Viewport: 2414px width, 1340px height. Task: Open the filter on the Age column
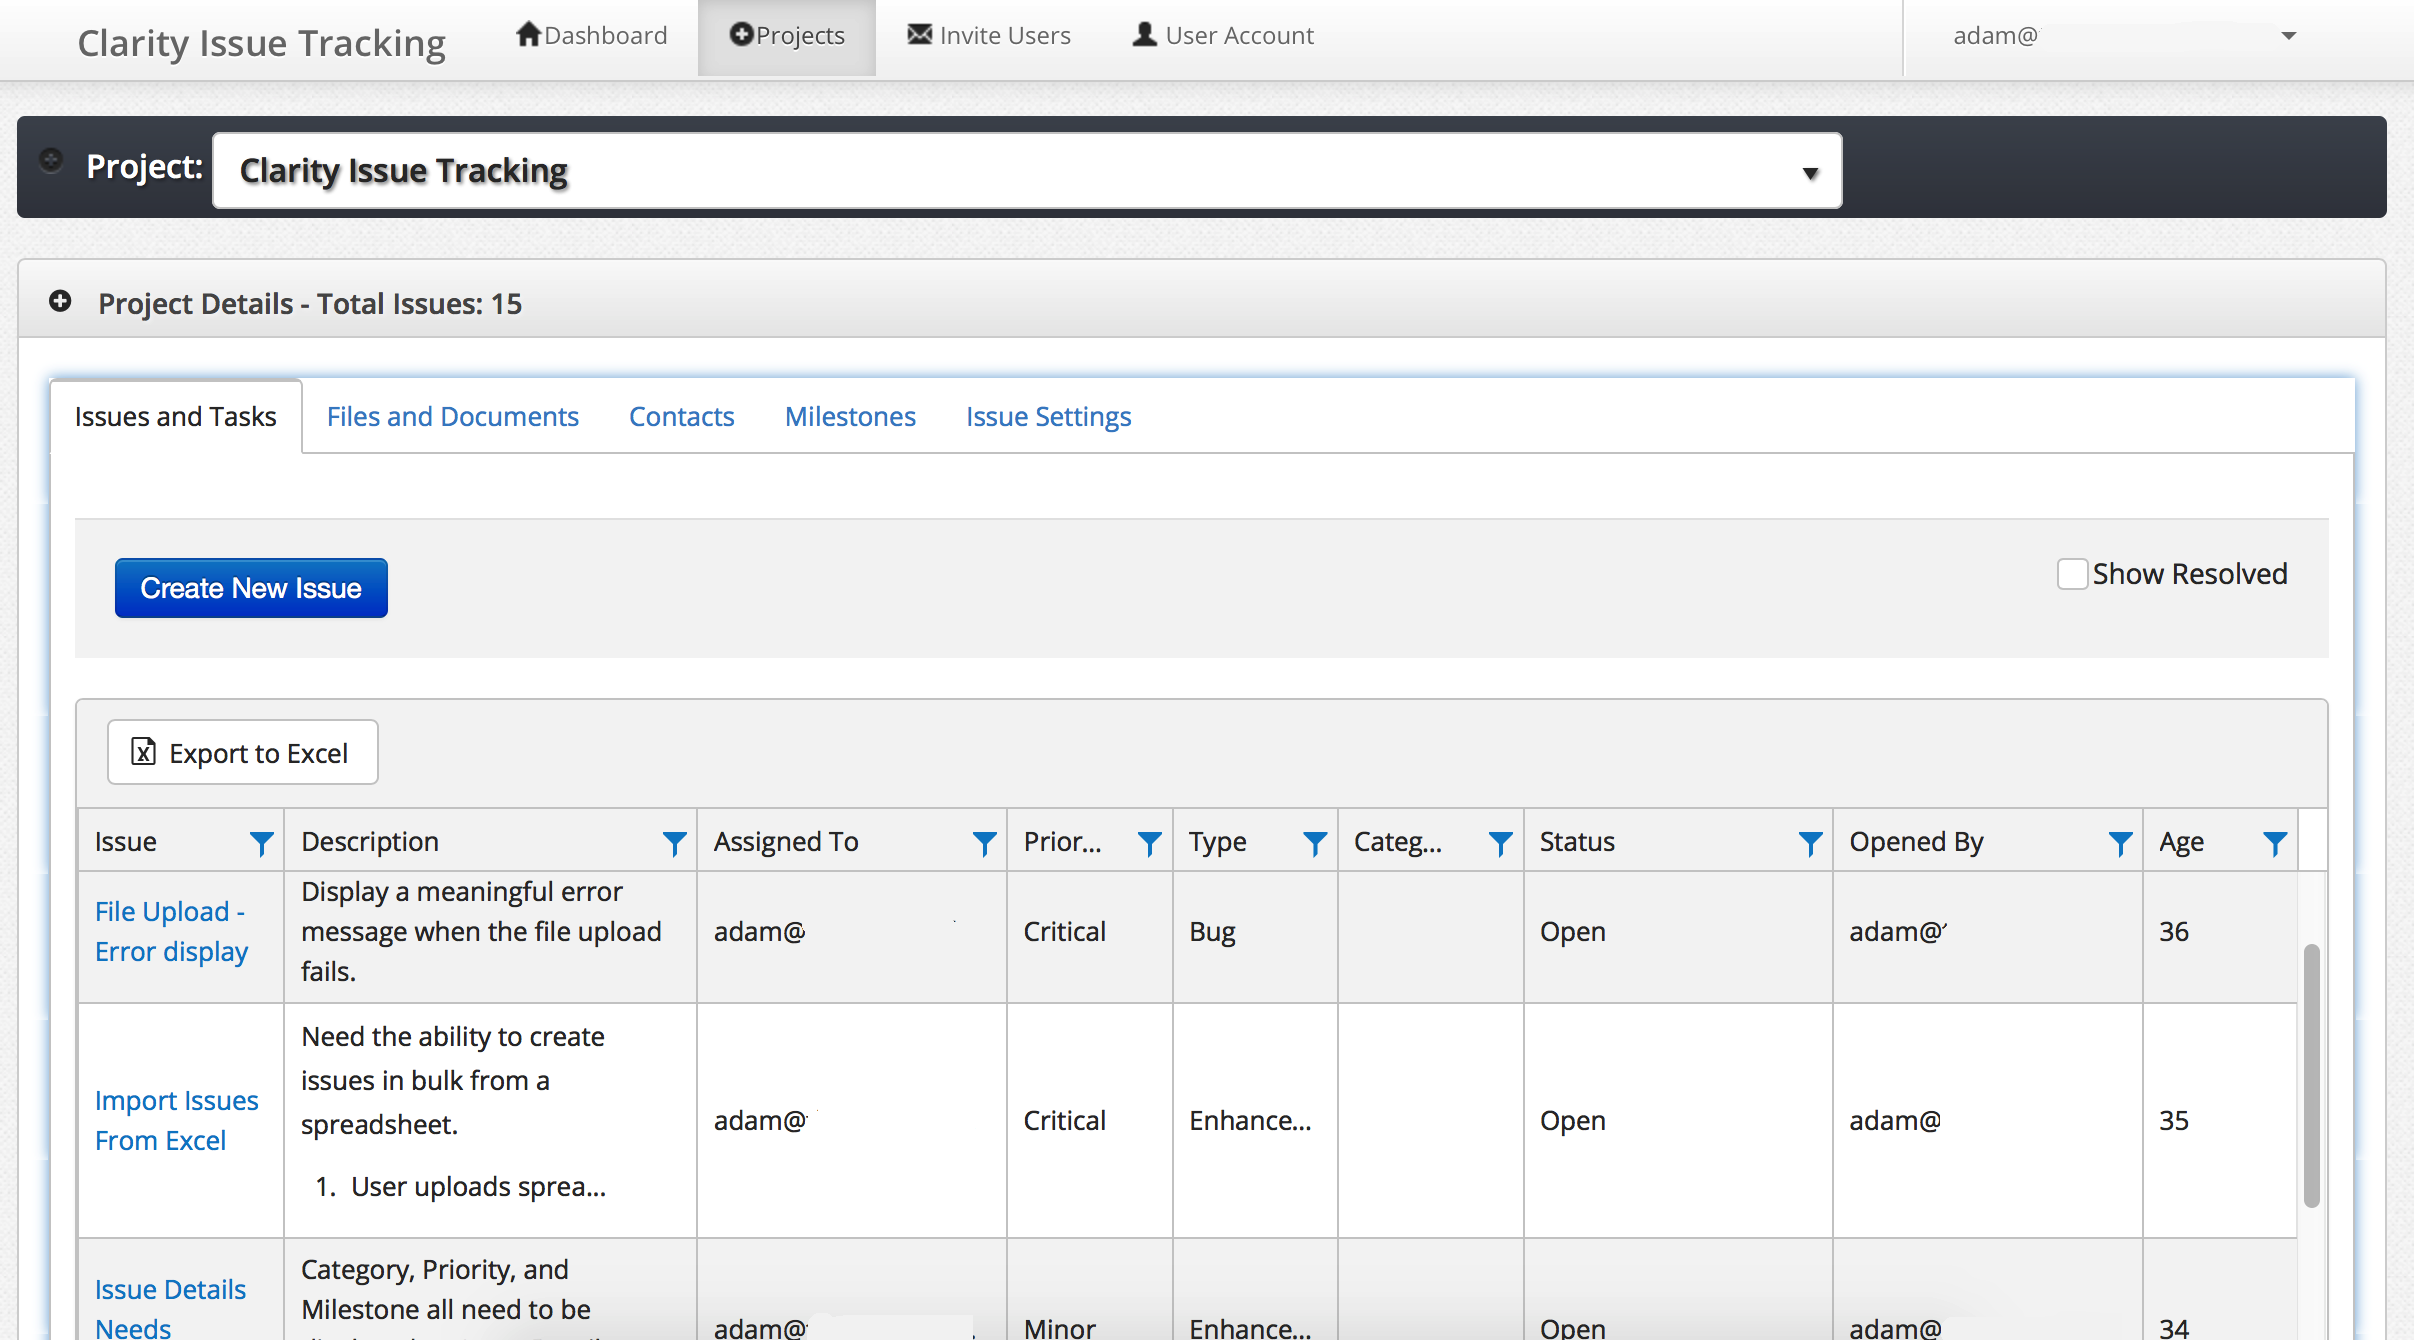tap(2275, 841)
